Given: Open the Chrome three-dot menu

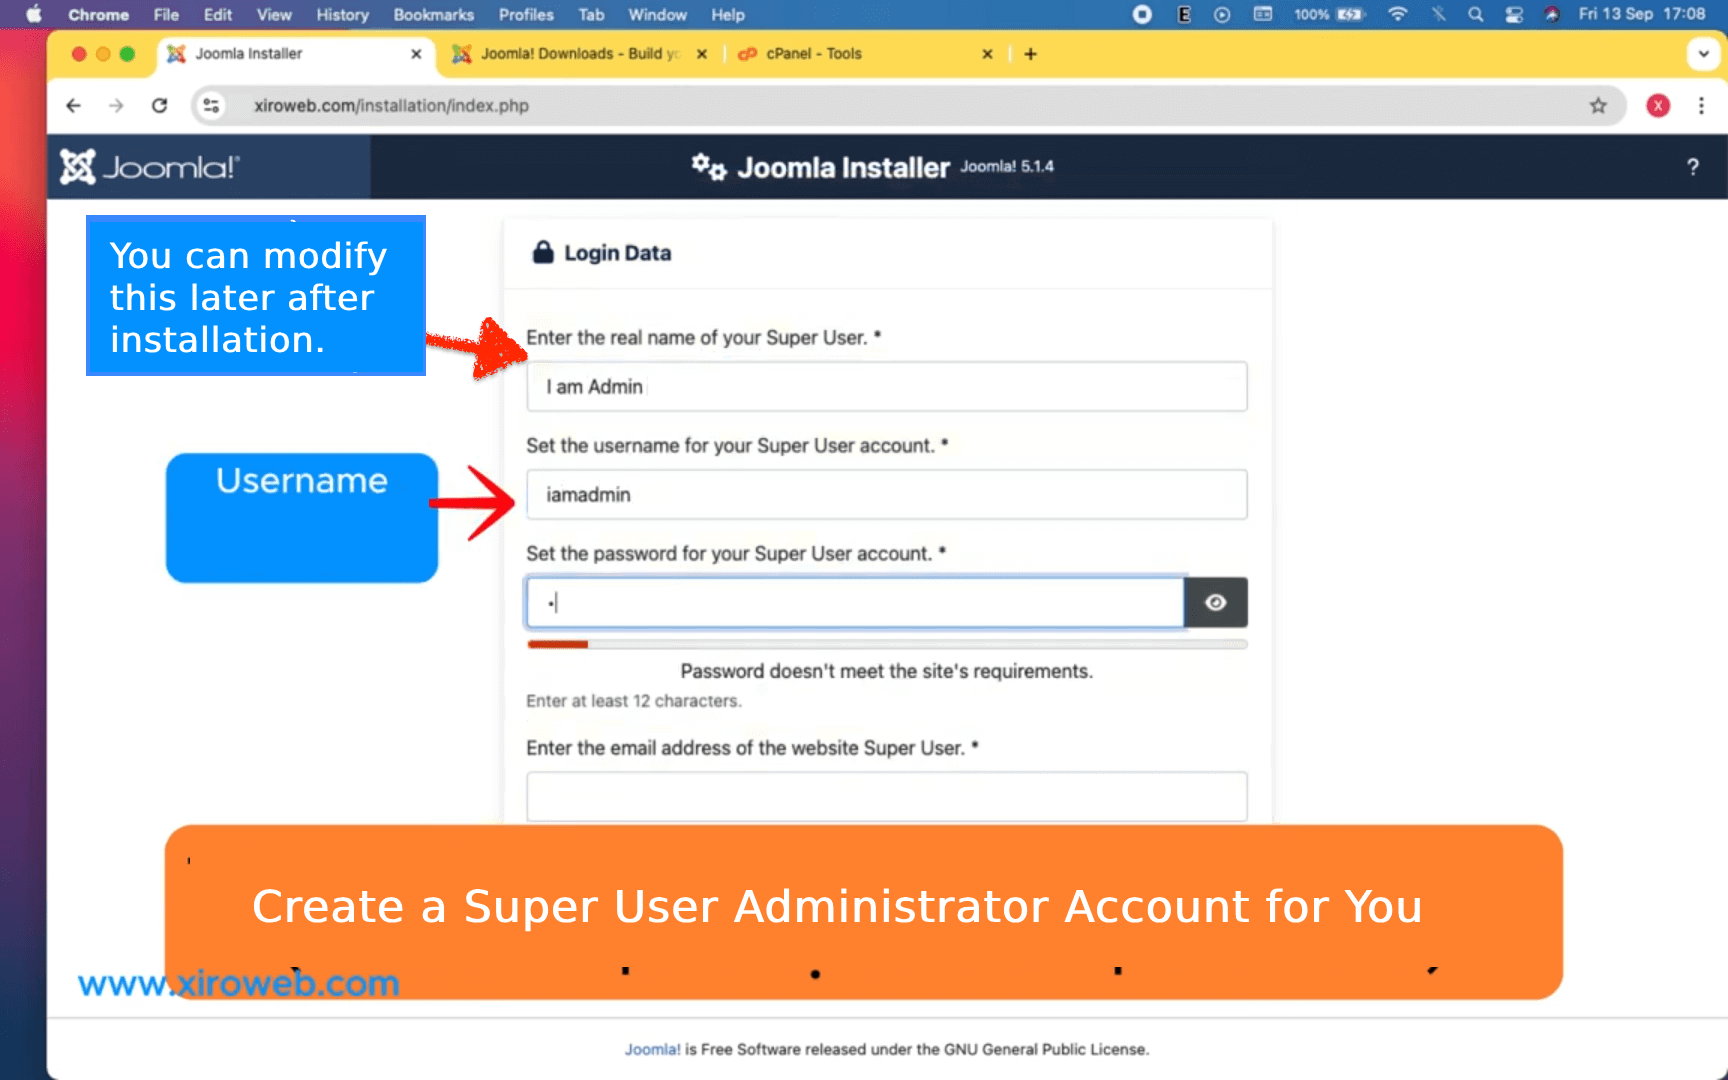Looking at the screenshot, I should pos(1701,105).
